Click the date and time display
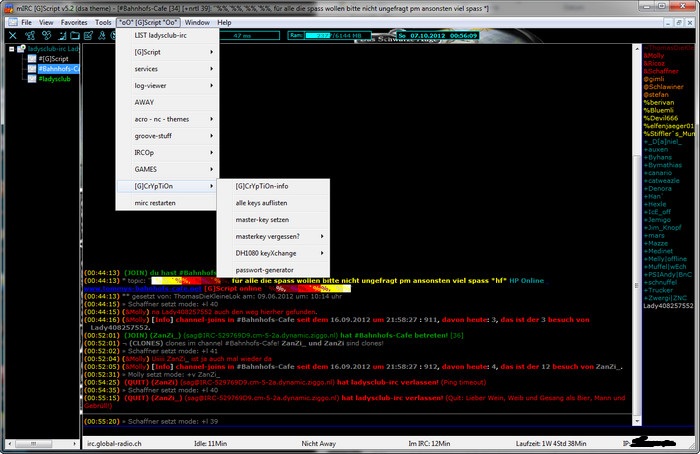700x454 pixels. click(x=438, y=35)
